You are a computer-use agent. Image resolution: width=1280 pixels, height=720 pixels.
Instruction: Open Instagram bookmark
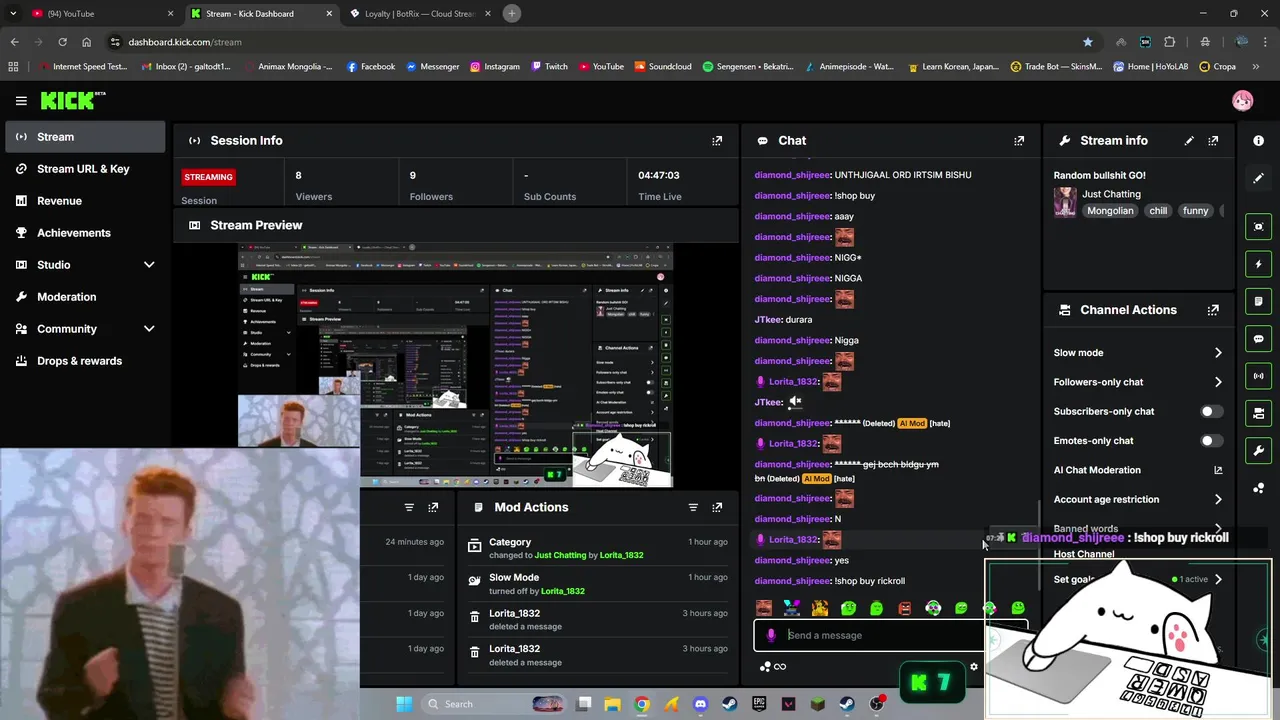pyautogui.click(x=494, y=67)
